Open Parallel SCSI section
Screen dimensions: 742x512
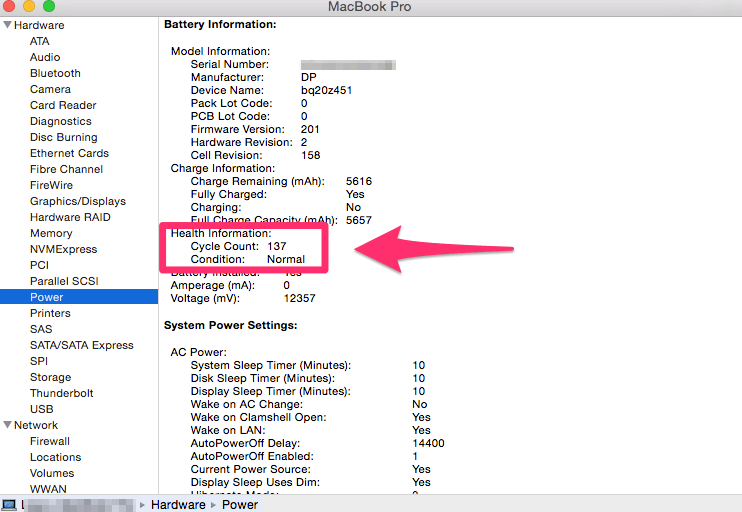[x=64, y=281]
